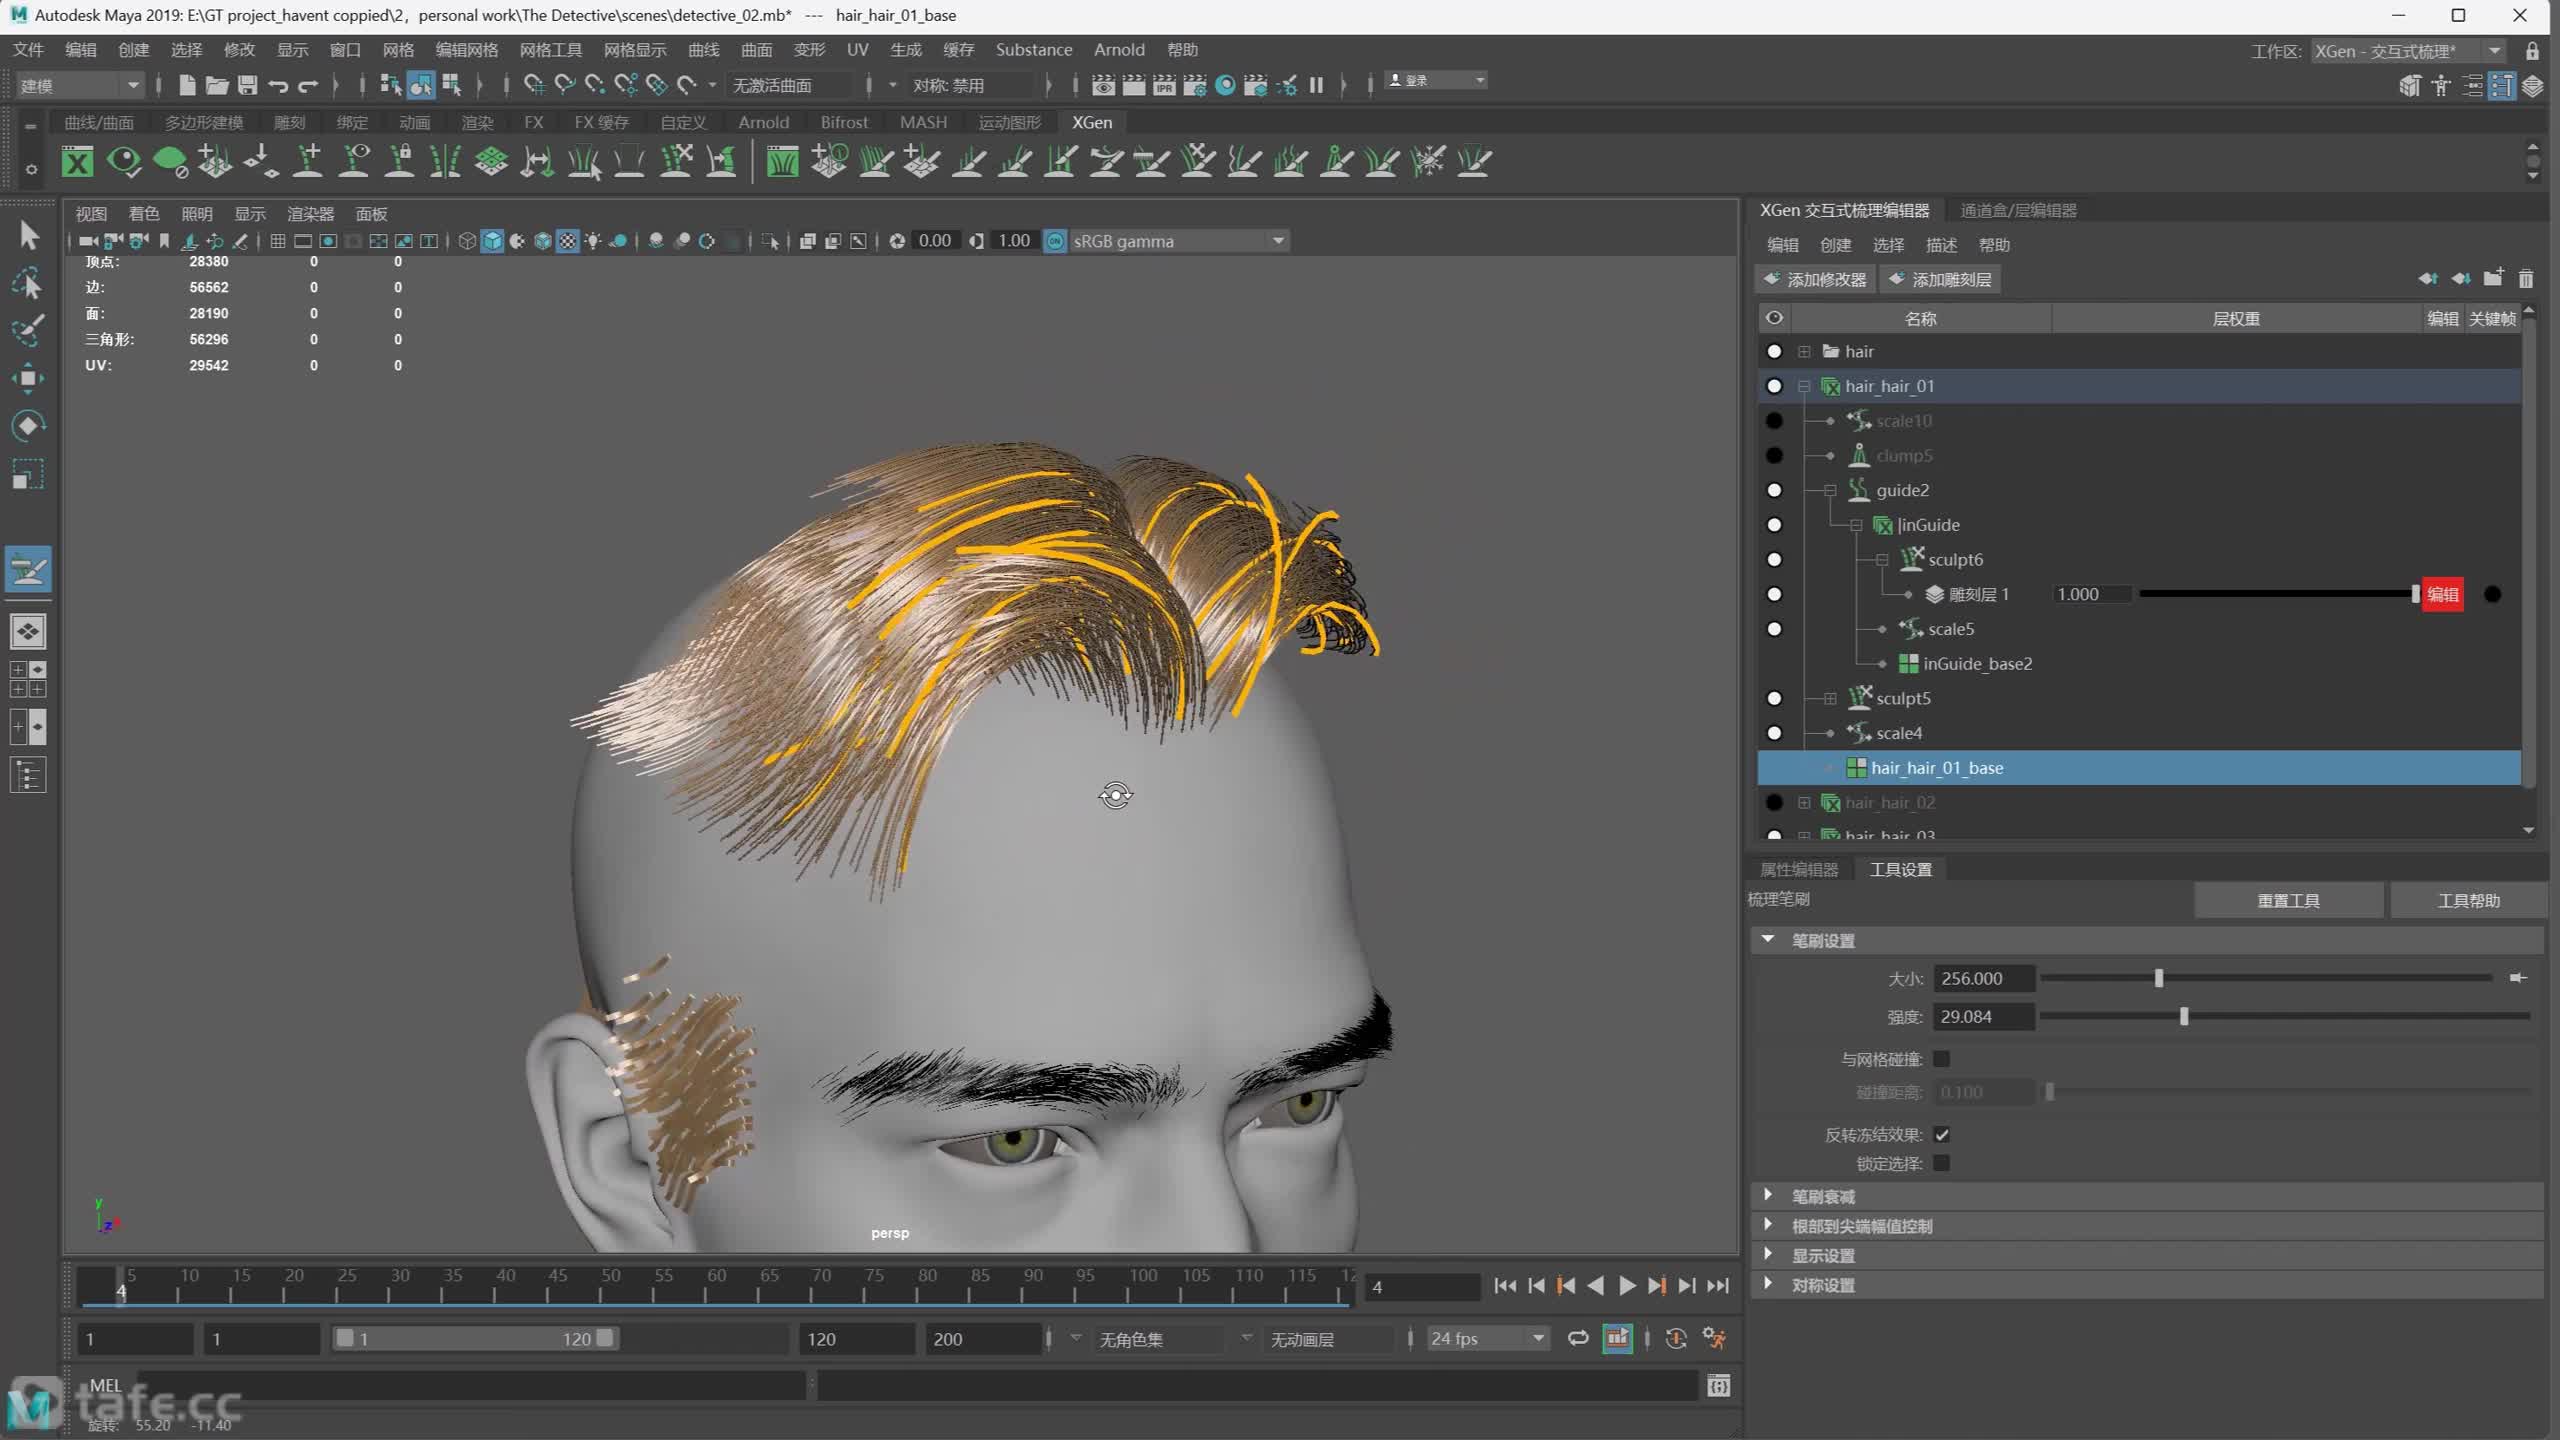Activate the Move tool in toolbox
This screenshot has height=1440, width=2560.
[x=28, y=378]
